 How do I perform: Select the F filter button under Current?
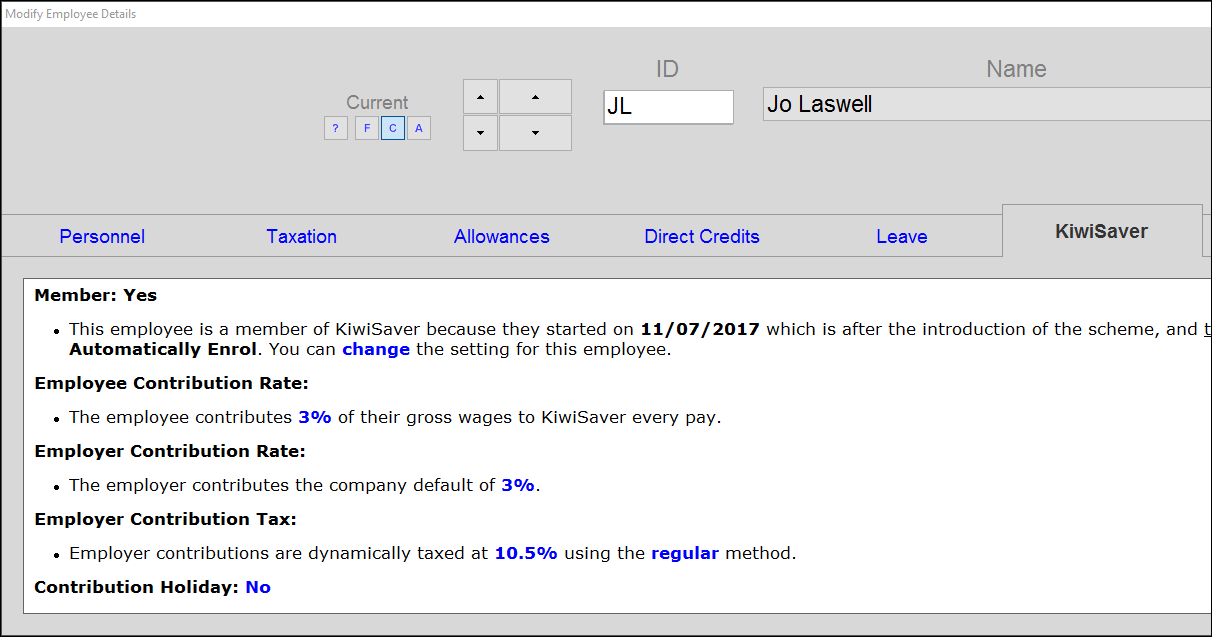367,128
